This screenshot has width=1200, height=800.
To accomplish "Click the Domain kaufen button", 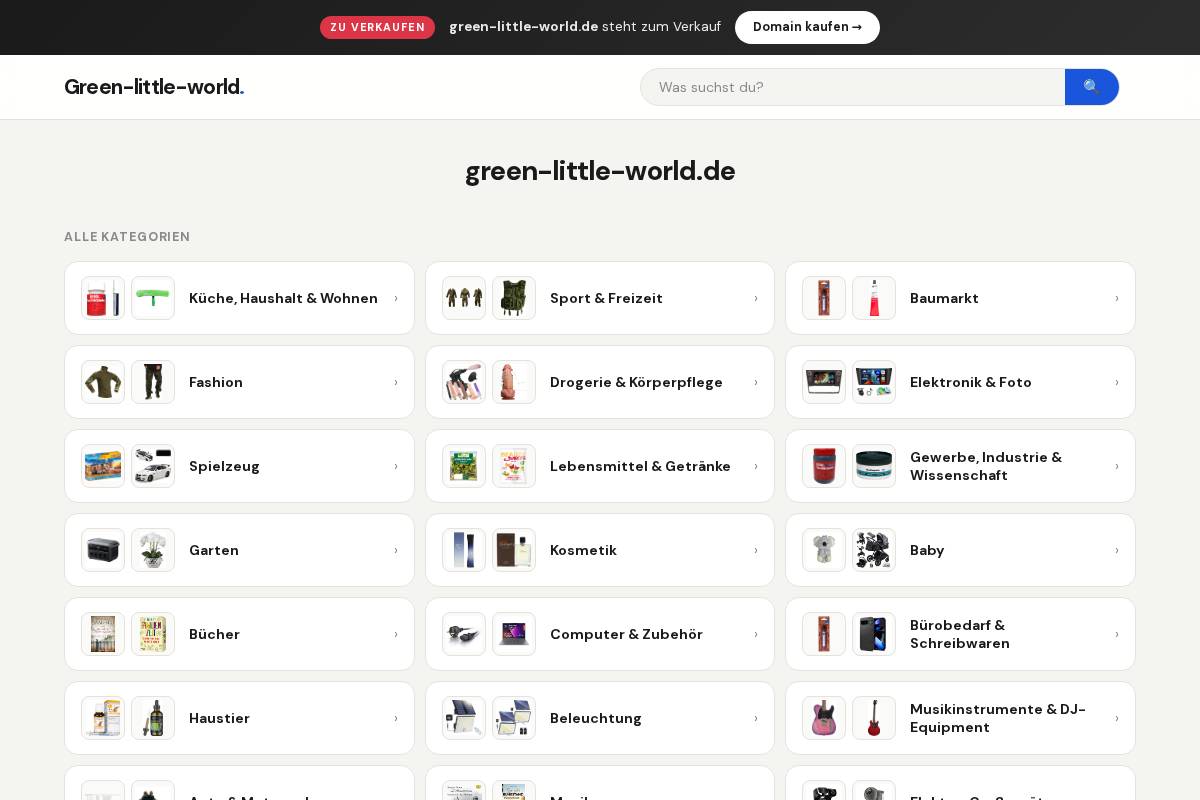I will click(807, 27).
